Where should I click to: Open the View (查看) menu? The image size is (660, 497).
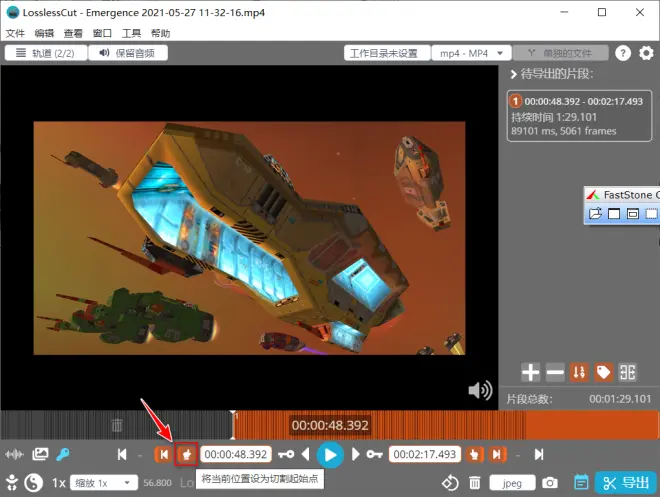73,33
